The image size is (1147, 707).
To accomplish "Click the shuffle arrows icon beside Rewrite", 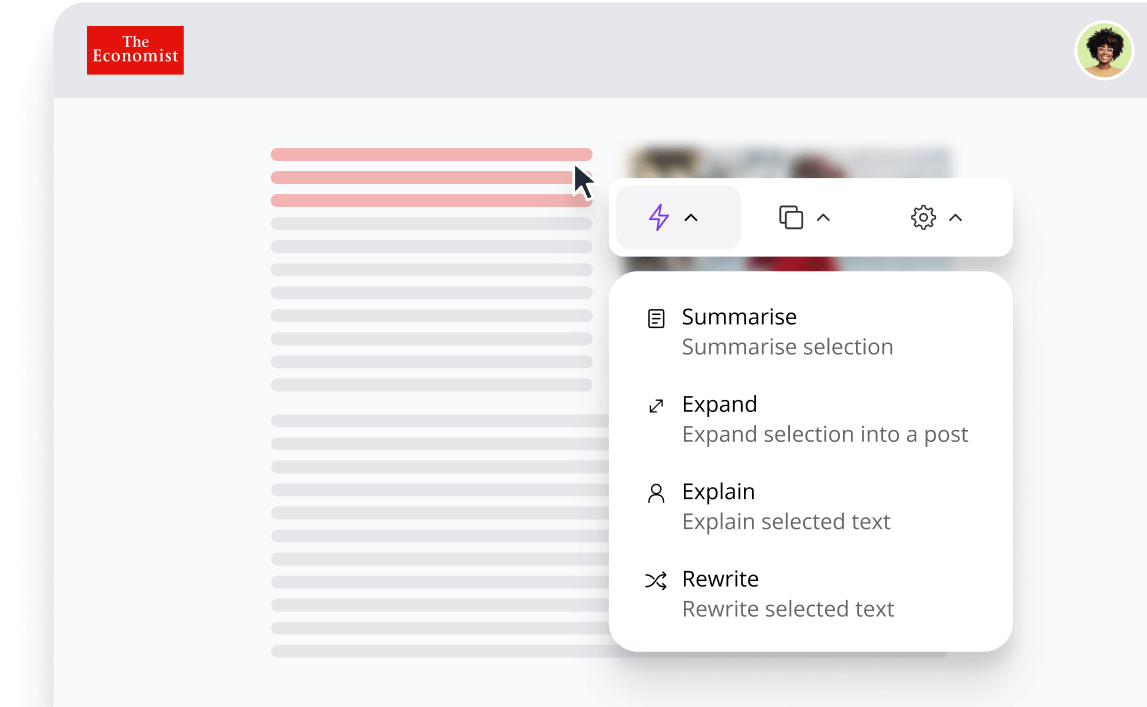I will coord(656,580).
